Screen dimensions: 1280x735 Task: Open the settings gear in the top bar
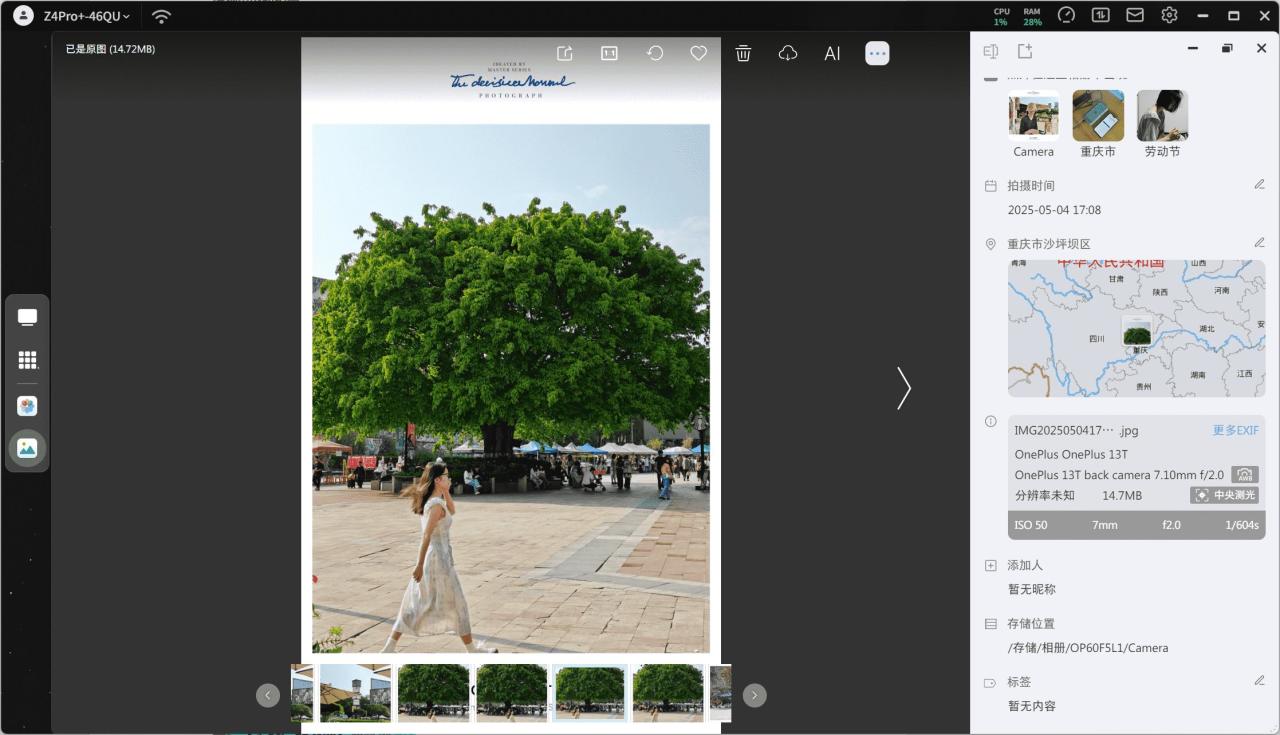(1169, 16)
